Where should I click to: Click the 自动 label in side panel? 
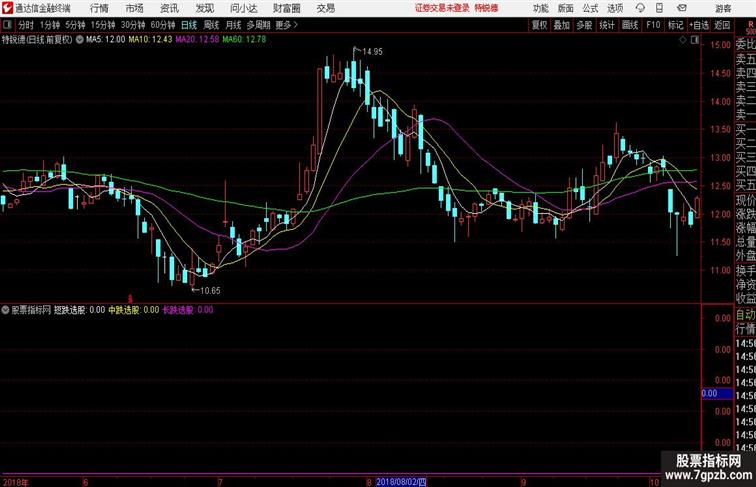pyautogui.click(x=745, y=315)
